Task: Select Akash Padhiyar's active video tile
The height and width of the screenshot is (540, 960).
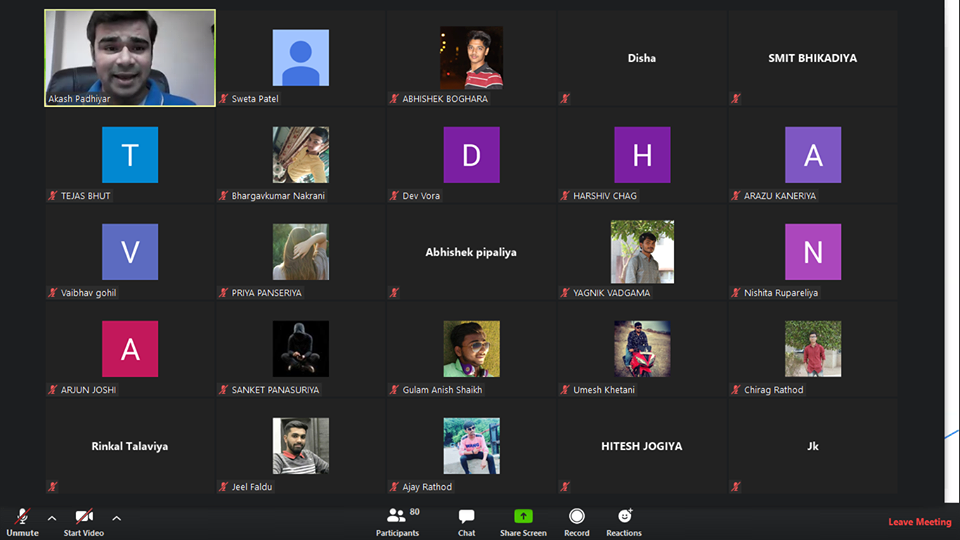Action: (x=130, y=58)
